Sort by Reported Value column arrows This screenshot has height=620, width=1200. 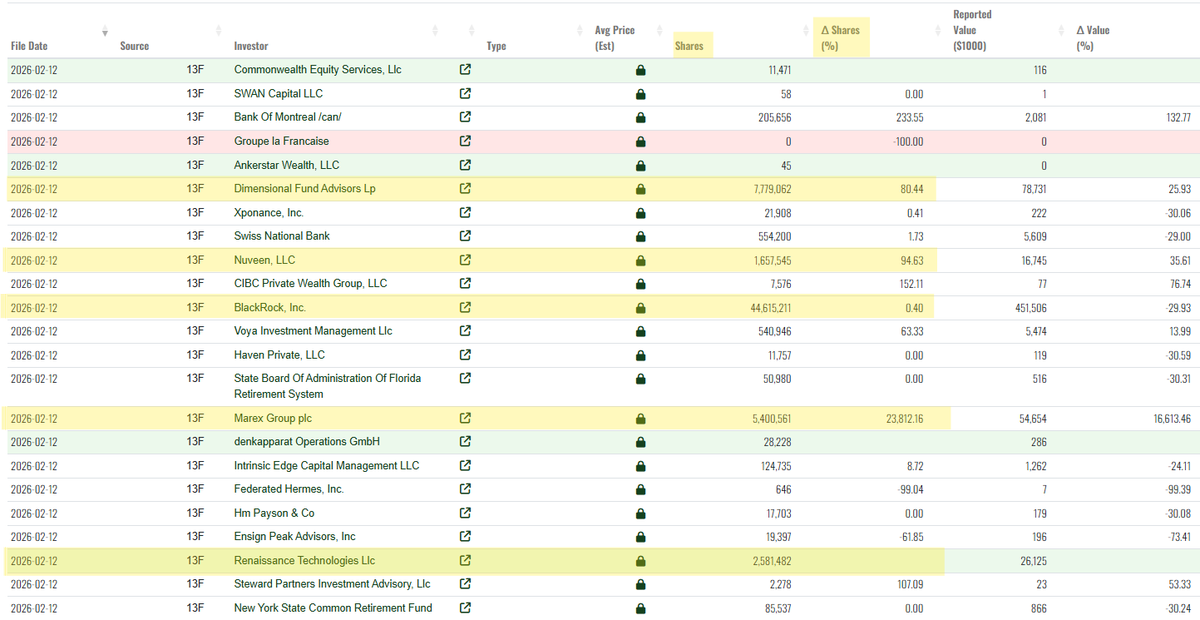tap(1064, 31)
